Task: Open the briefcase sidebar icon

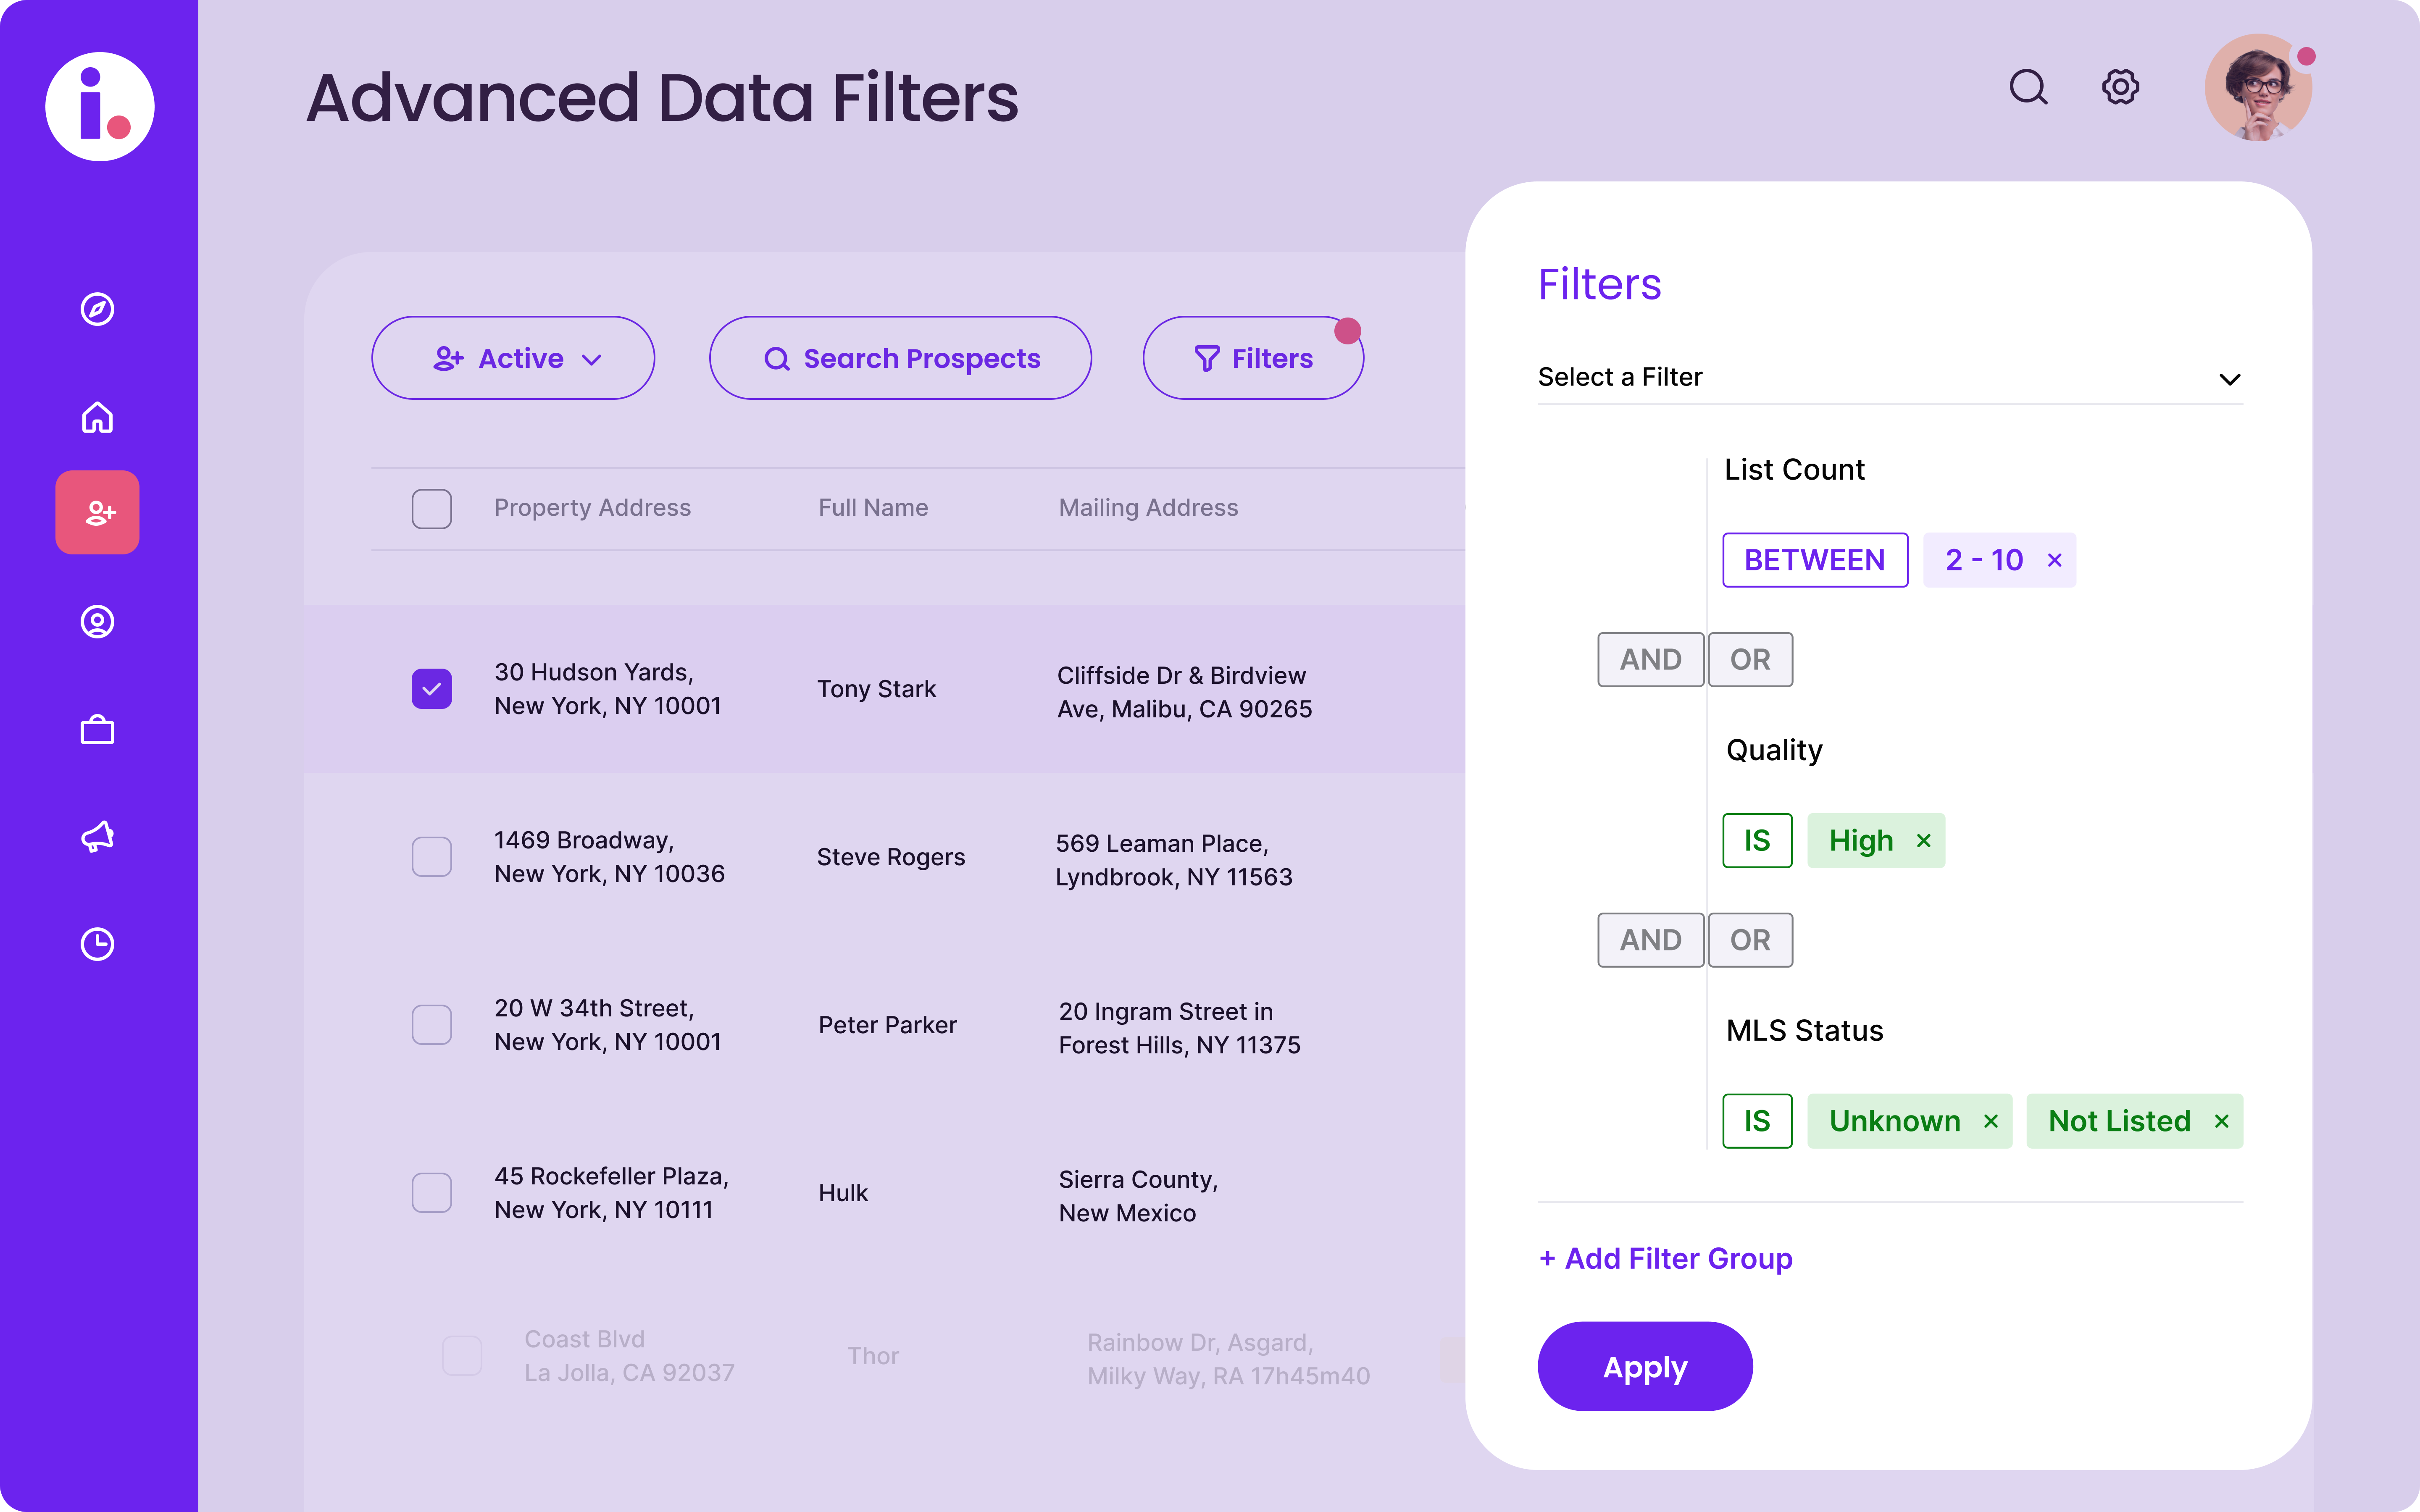Action: coord(97,730)
